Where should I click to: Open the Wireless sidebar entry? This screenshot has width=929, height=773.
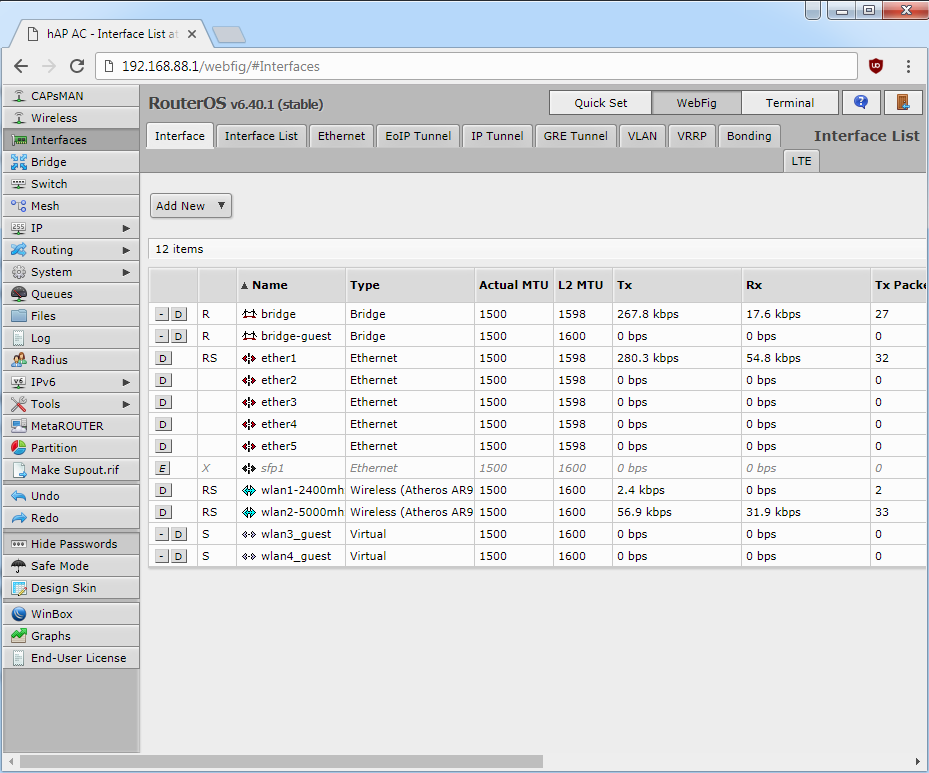pyautogui.click(x=71, y=118)
